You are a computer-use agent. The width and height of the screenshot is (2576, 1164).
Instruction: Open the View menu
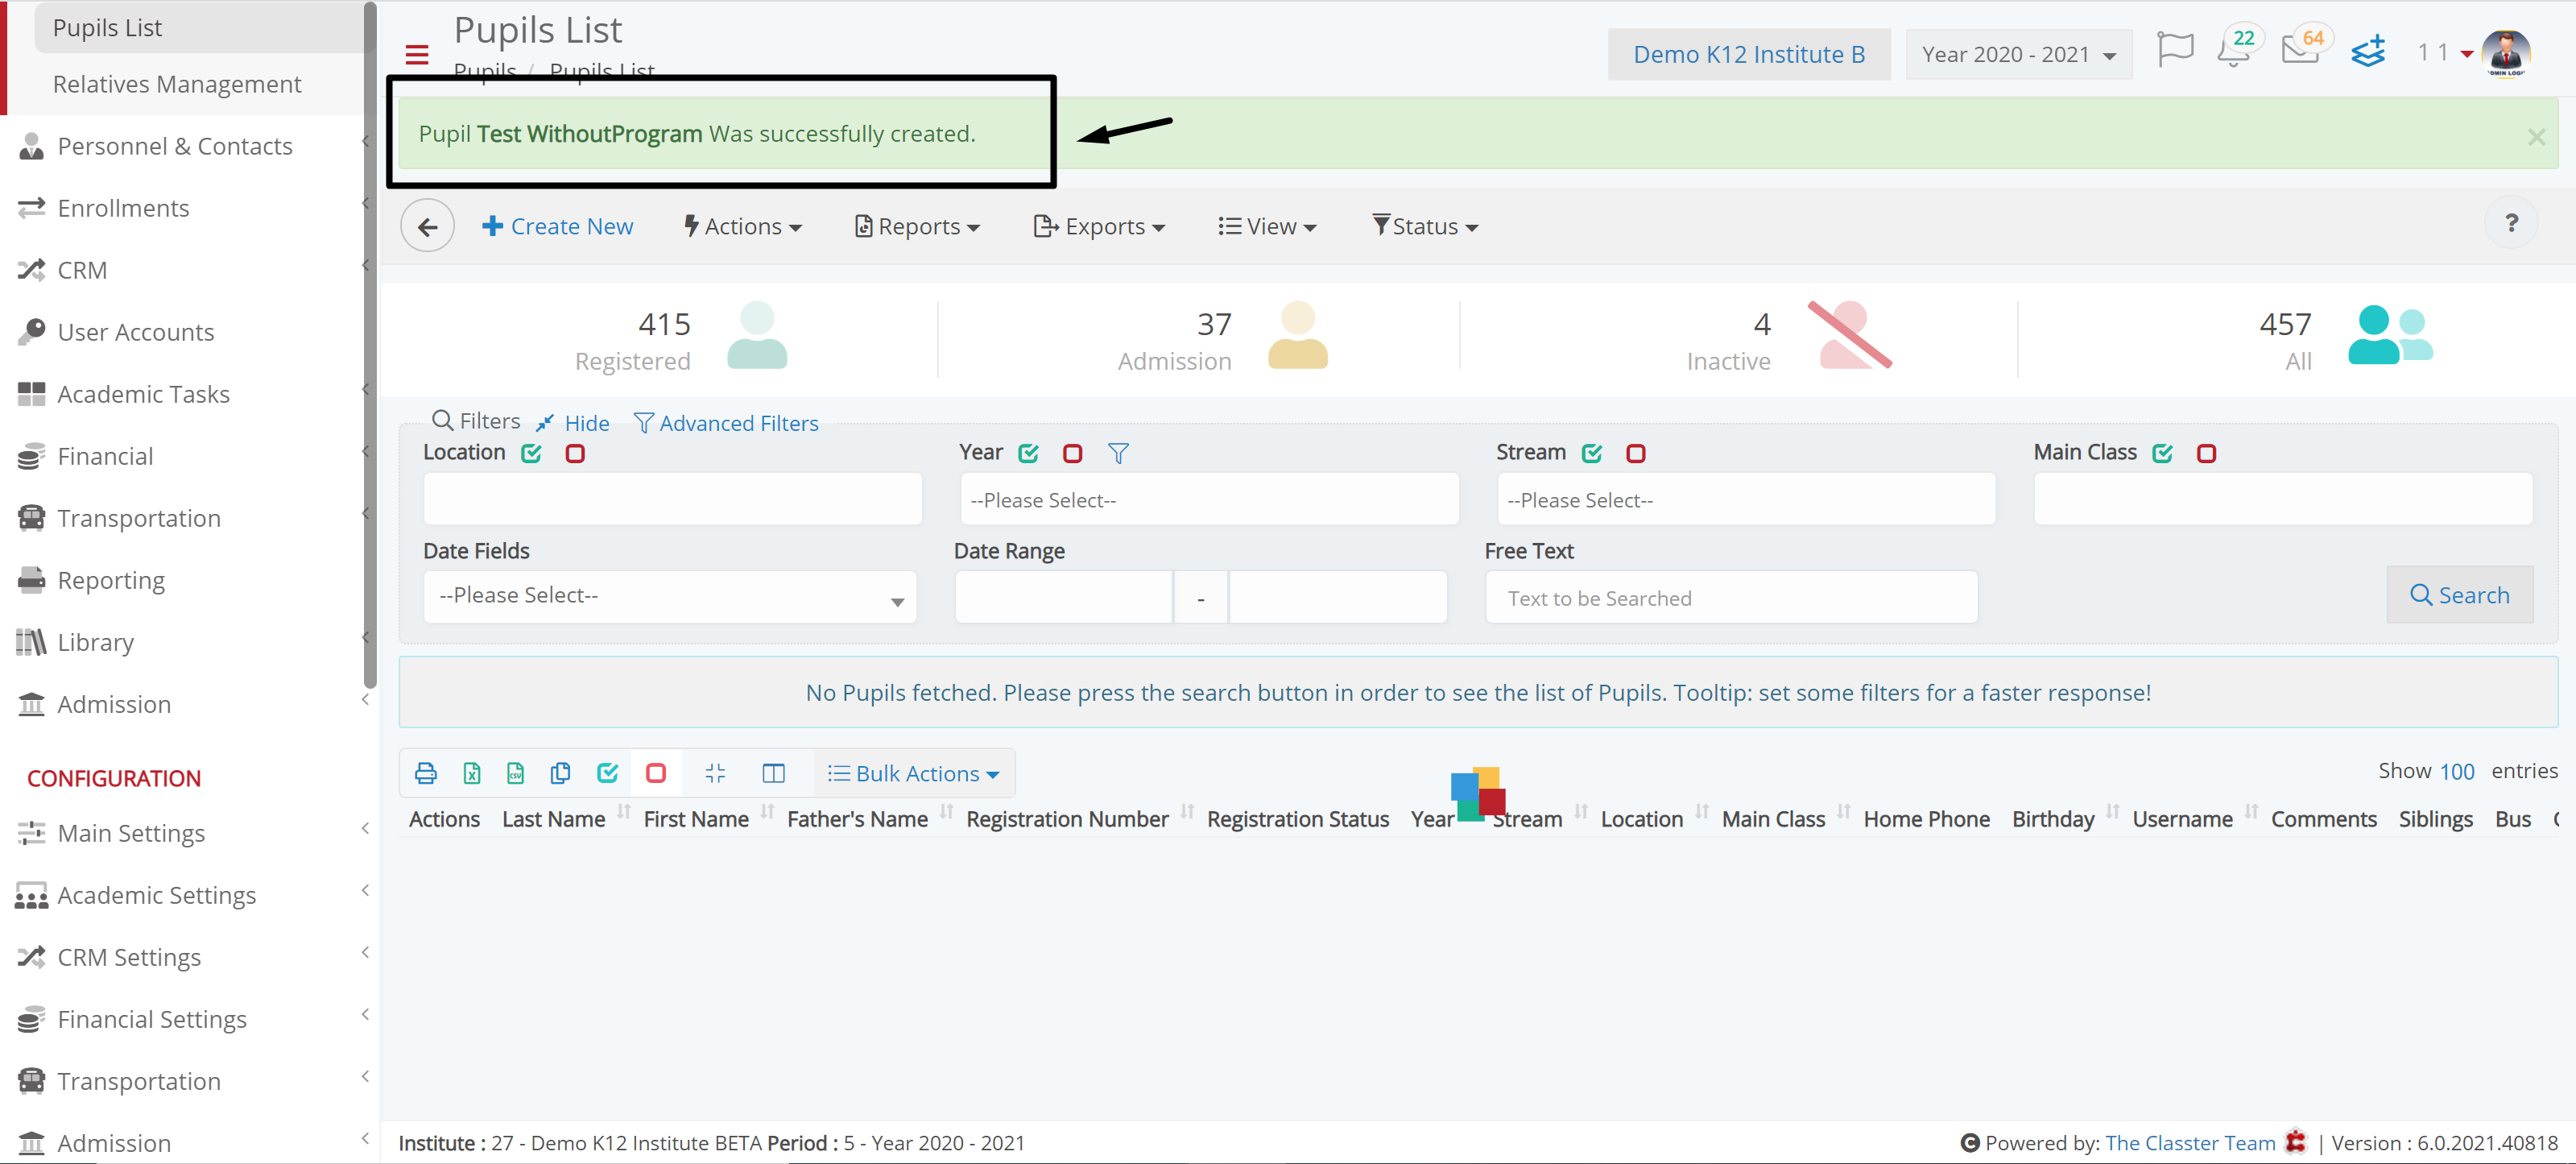[x=1267, y=226]
